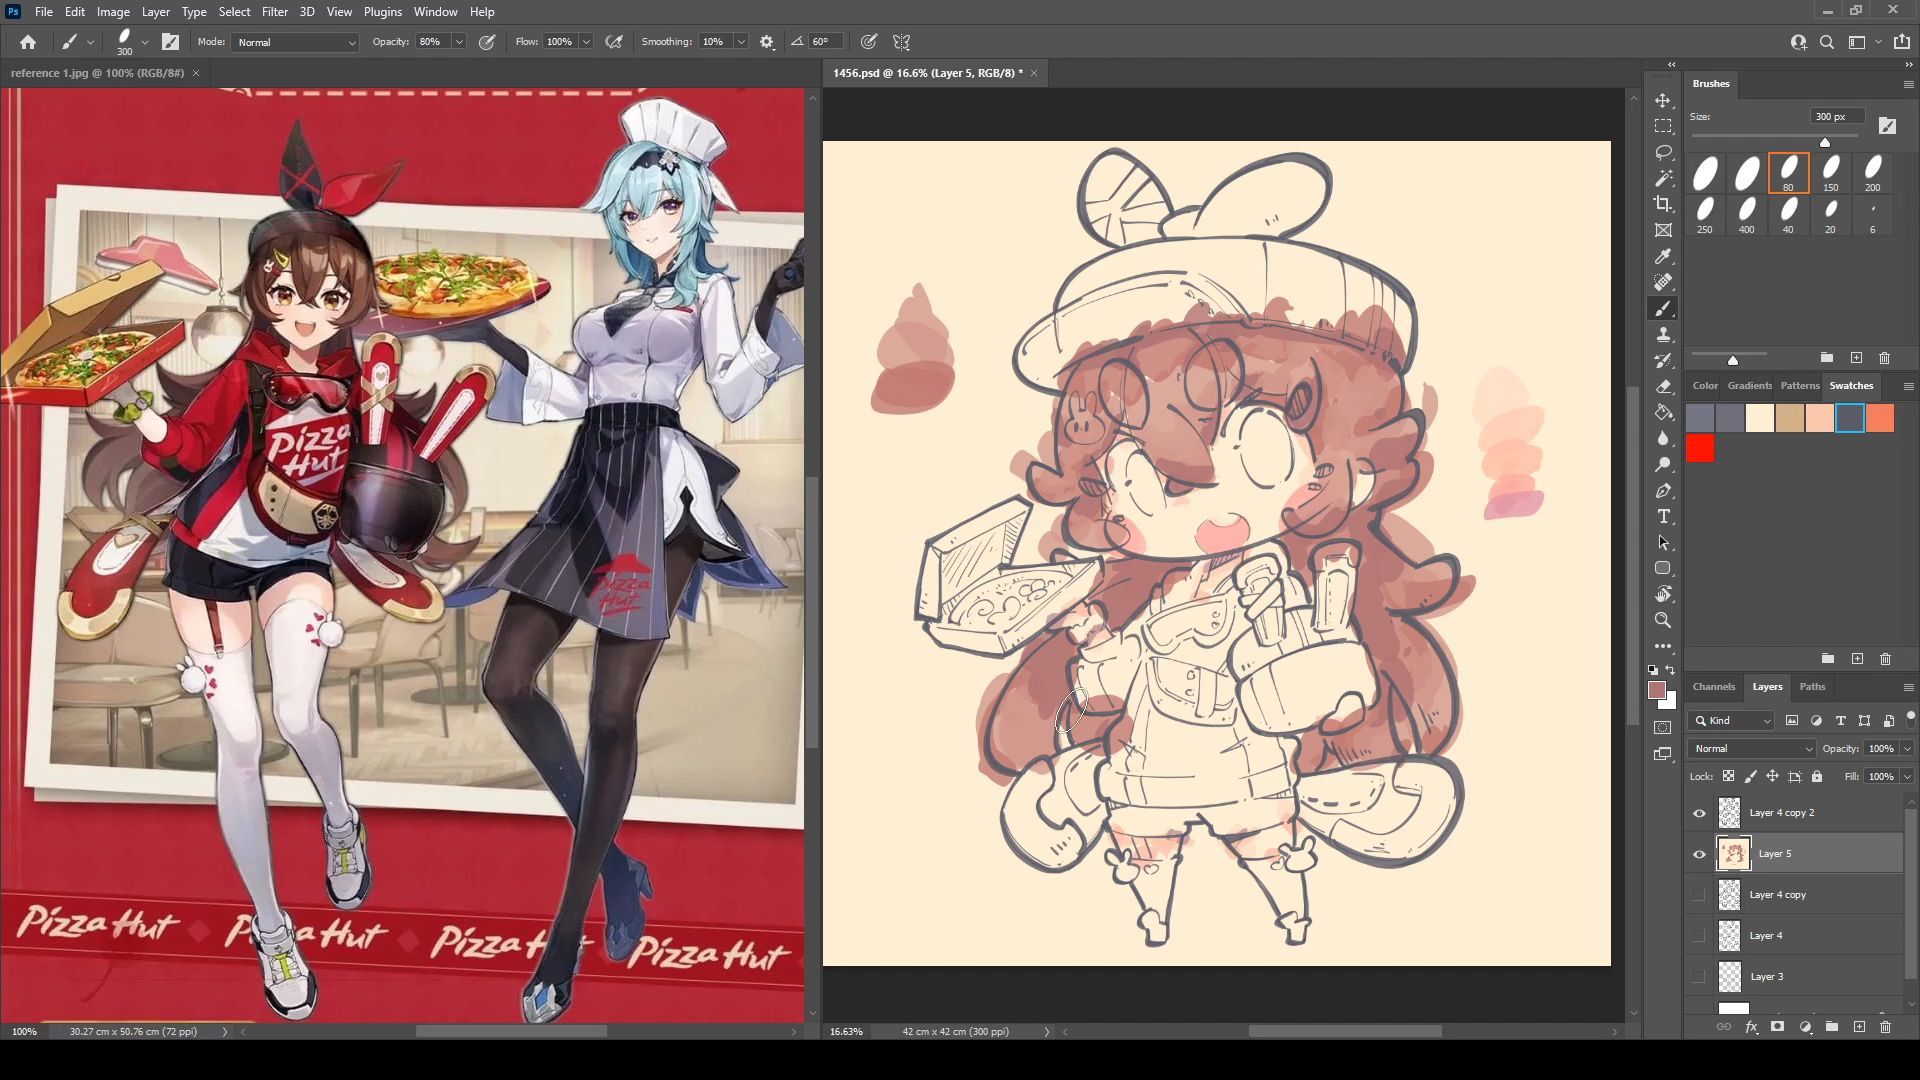This screenshot has height=1080, width=1920.
Task: Toggle lock transparent pixels
Action: pos(1728,777)
